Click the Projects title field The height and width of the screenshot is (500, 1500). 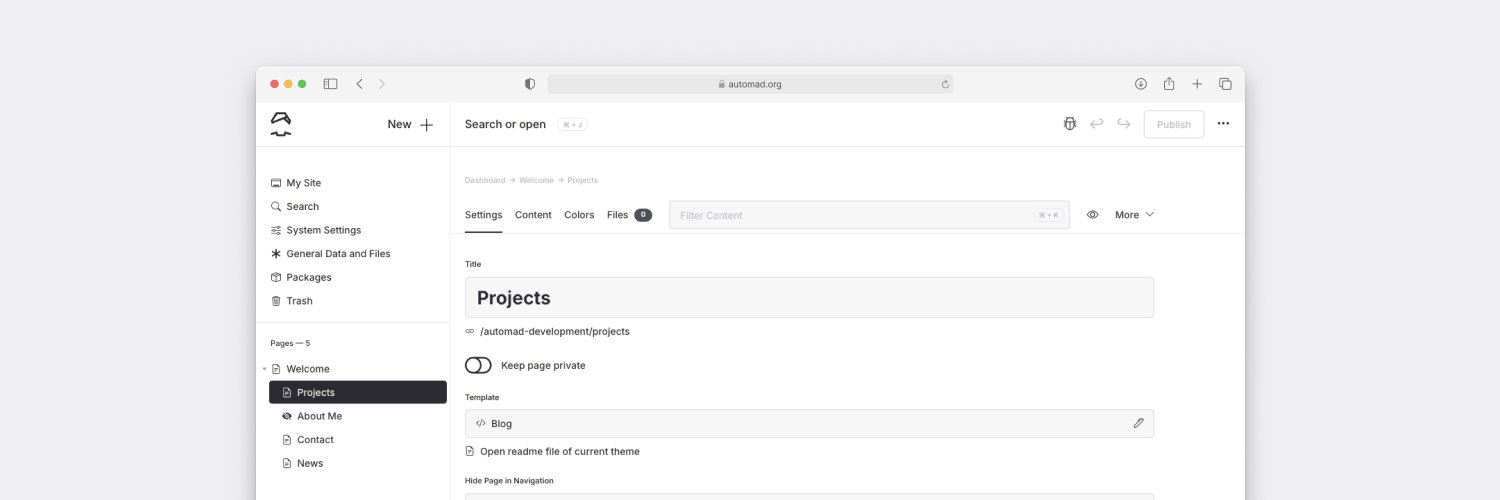point(809,298)
